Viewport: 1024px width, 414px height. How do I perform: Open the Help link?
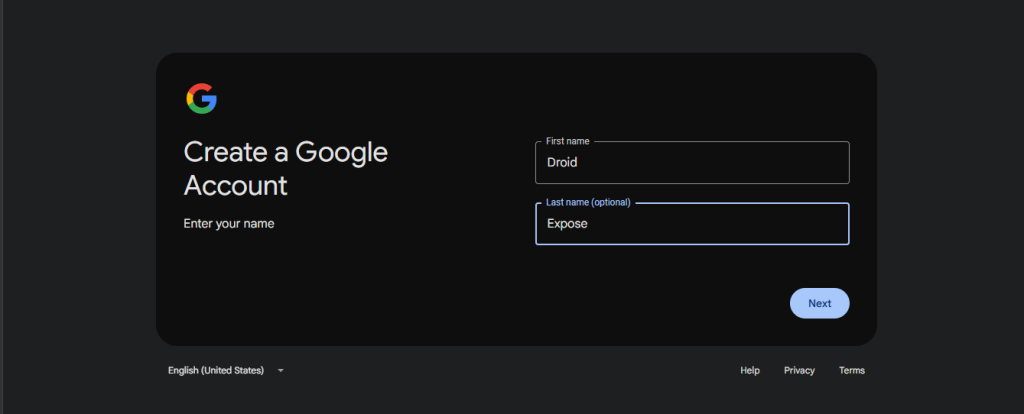(750, 370)
